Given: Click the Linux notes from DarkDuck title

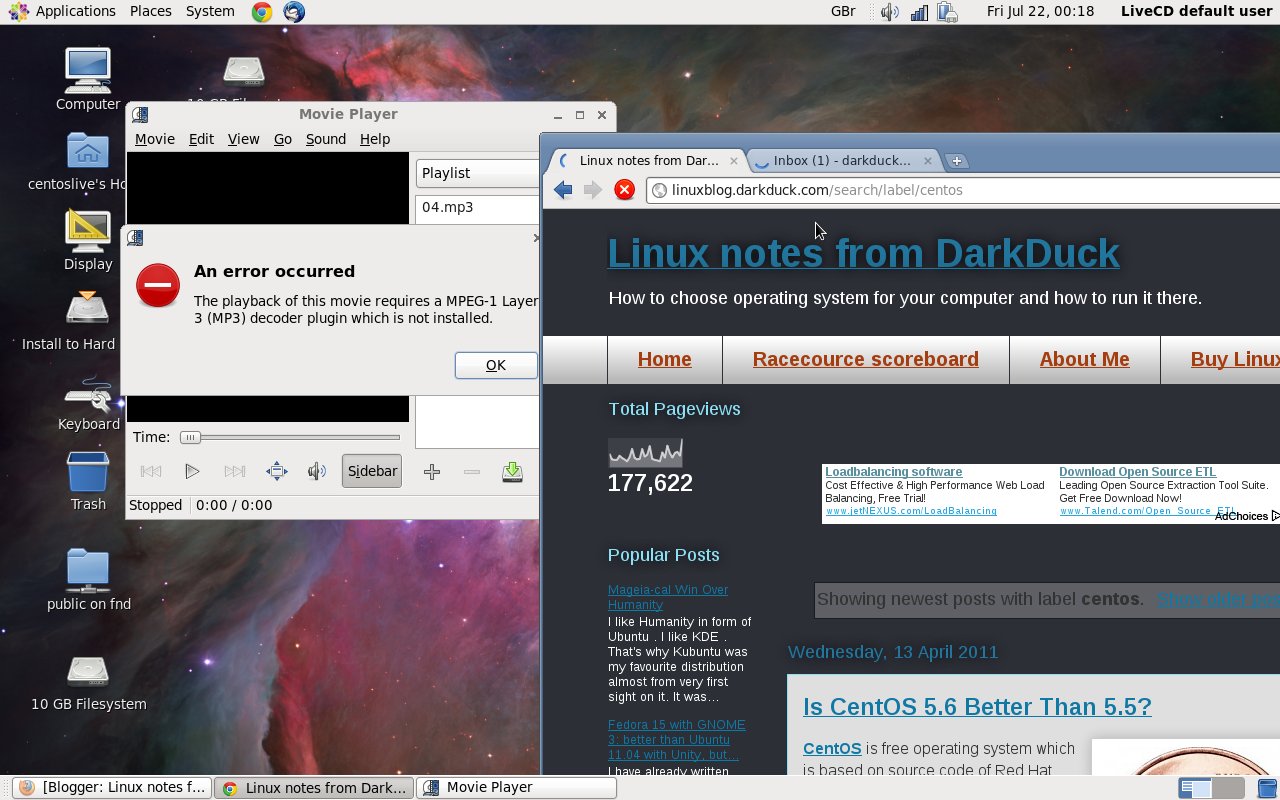Looking at the screenshot, I should 863,253.
